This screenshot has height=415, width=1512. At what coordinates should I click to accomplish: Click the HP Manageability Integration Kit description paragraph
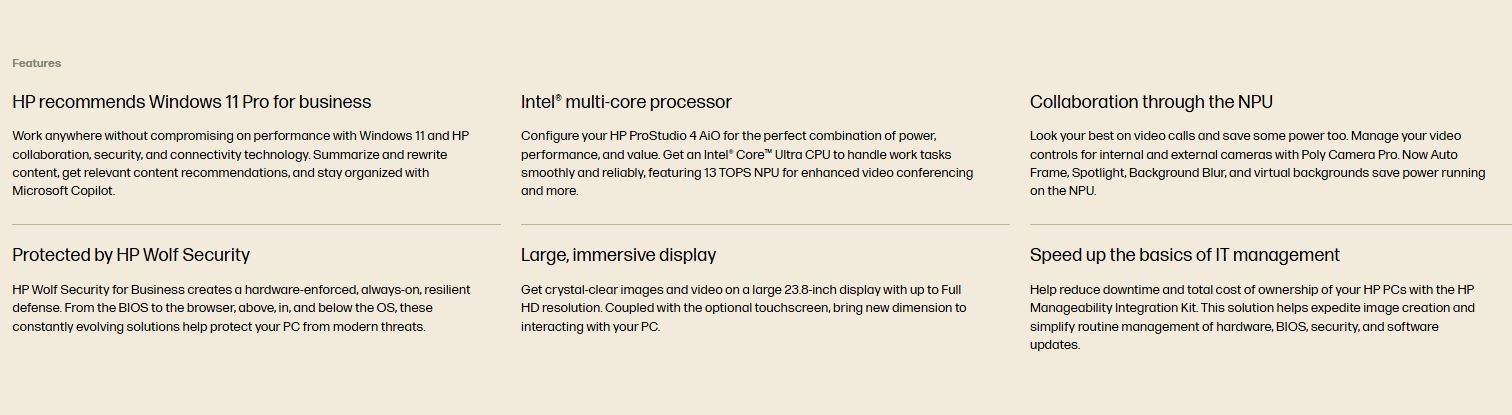pos(1253,317)
